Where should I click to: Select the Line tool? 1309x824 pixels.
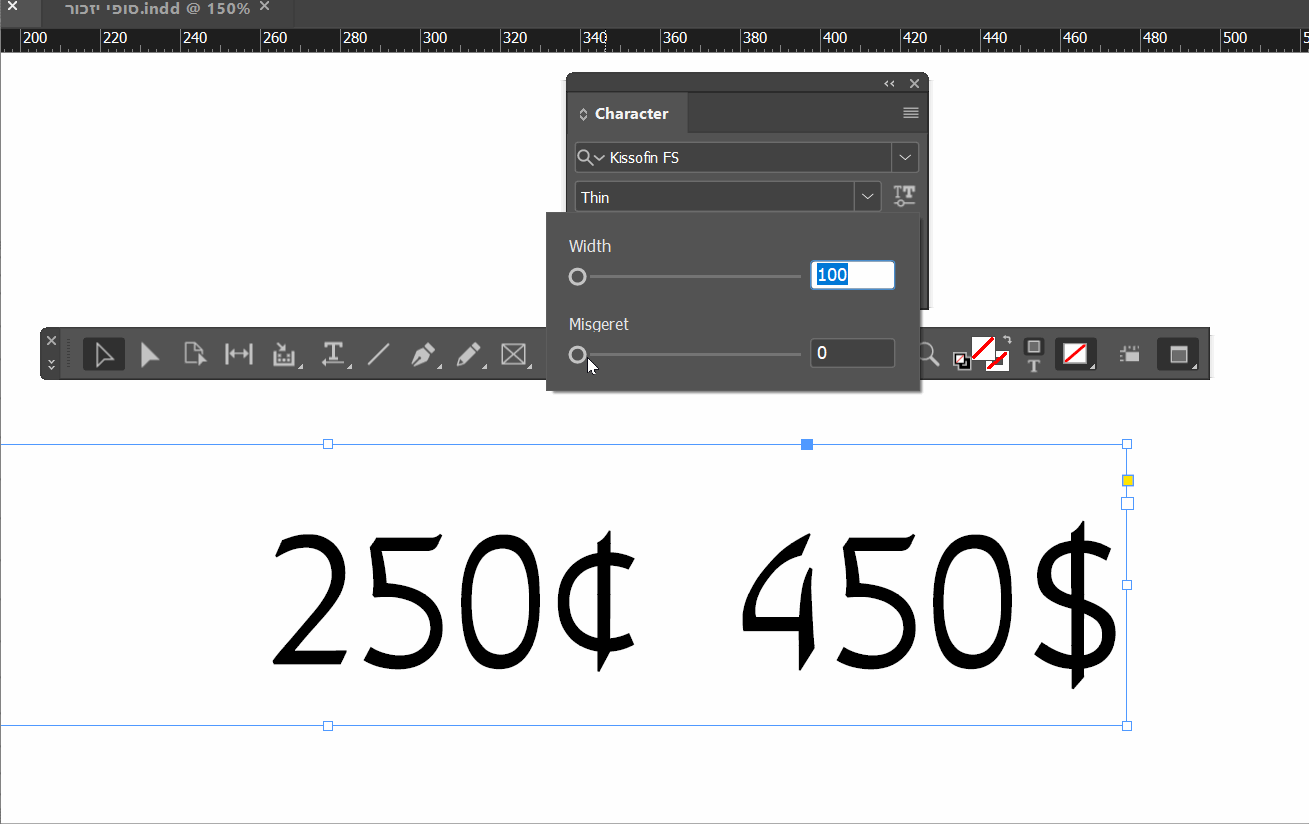pyautogui.click(x=378, y=354)
